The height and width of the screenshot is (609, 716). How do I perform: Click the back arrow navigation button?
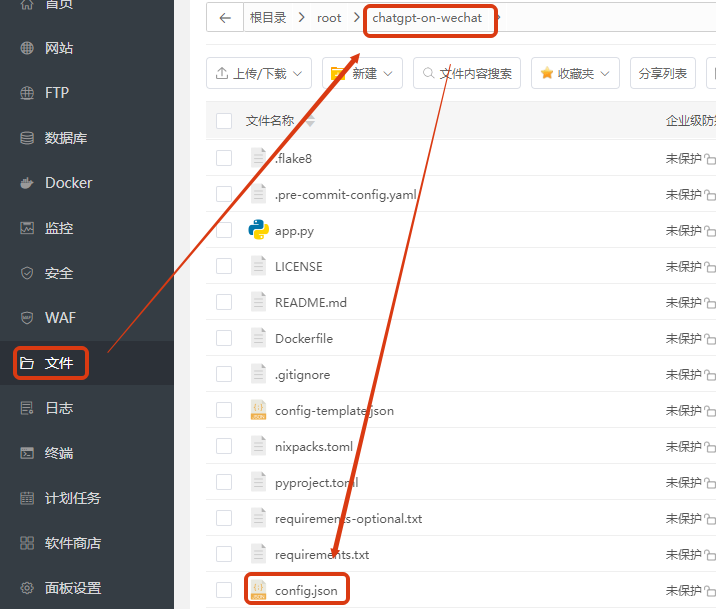pyautogui.click(x=225, y=18)
